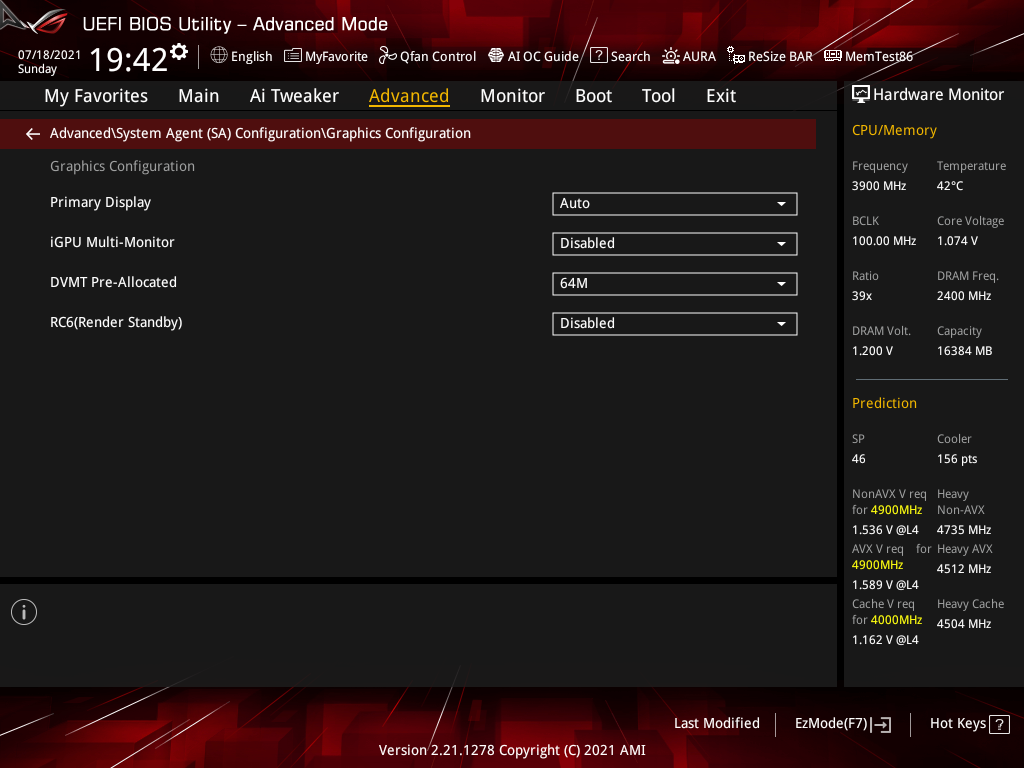
Task: Click the information icon near bottom left
Action: (x=23, y=611)
